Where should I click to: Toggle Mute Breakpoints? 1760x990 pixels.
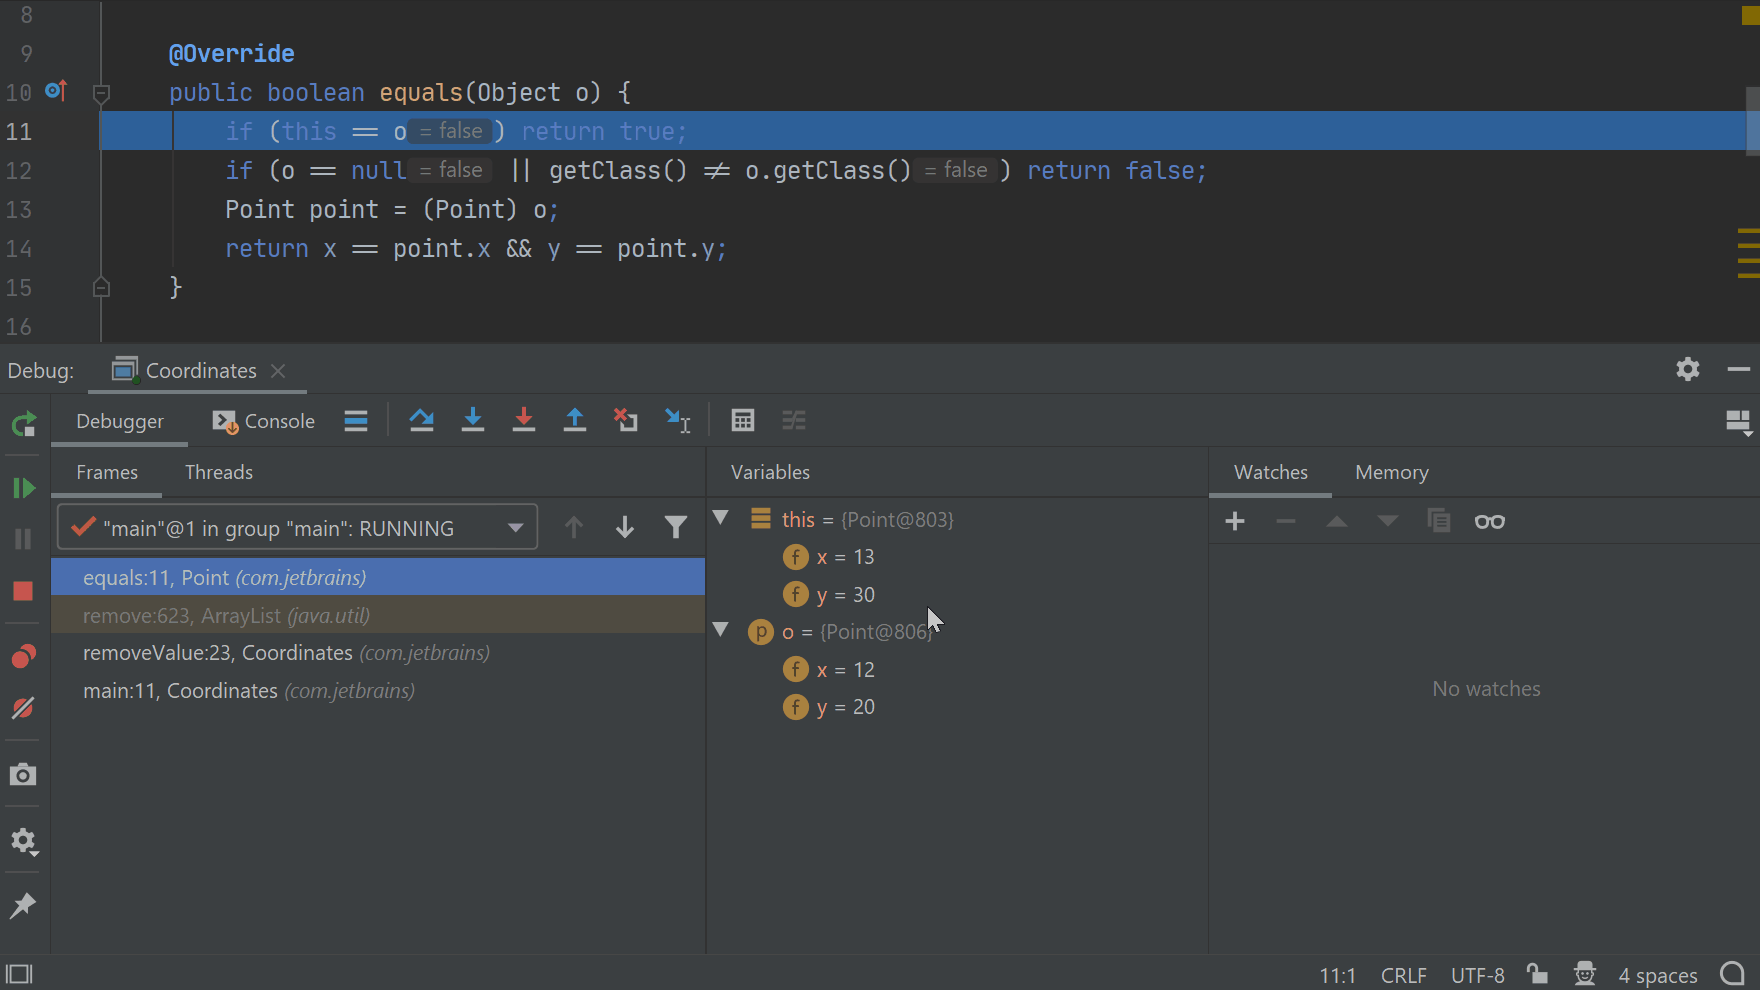tap(23, 708)
